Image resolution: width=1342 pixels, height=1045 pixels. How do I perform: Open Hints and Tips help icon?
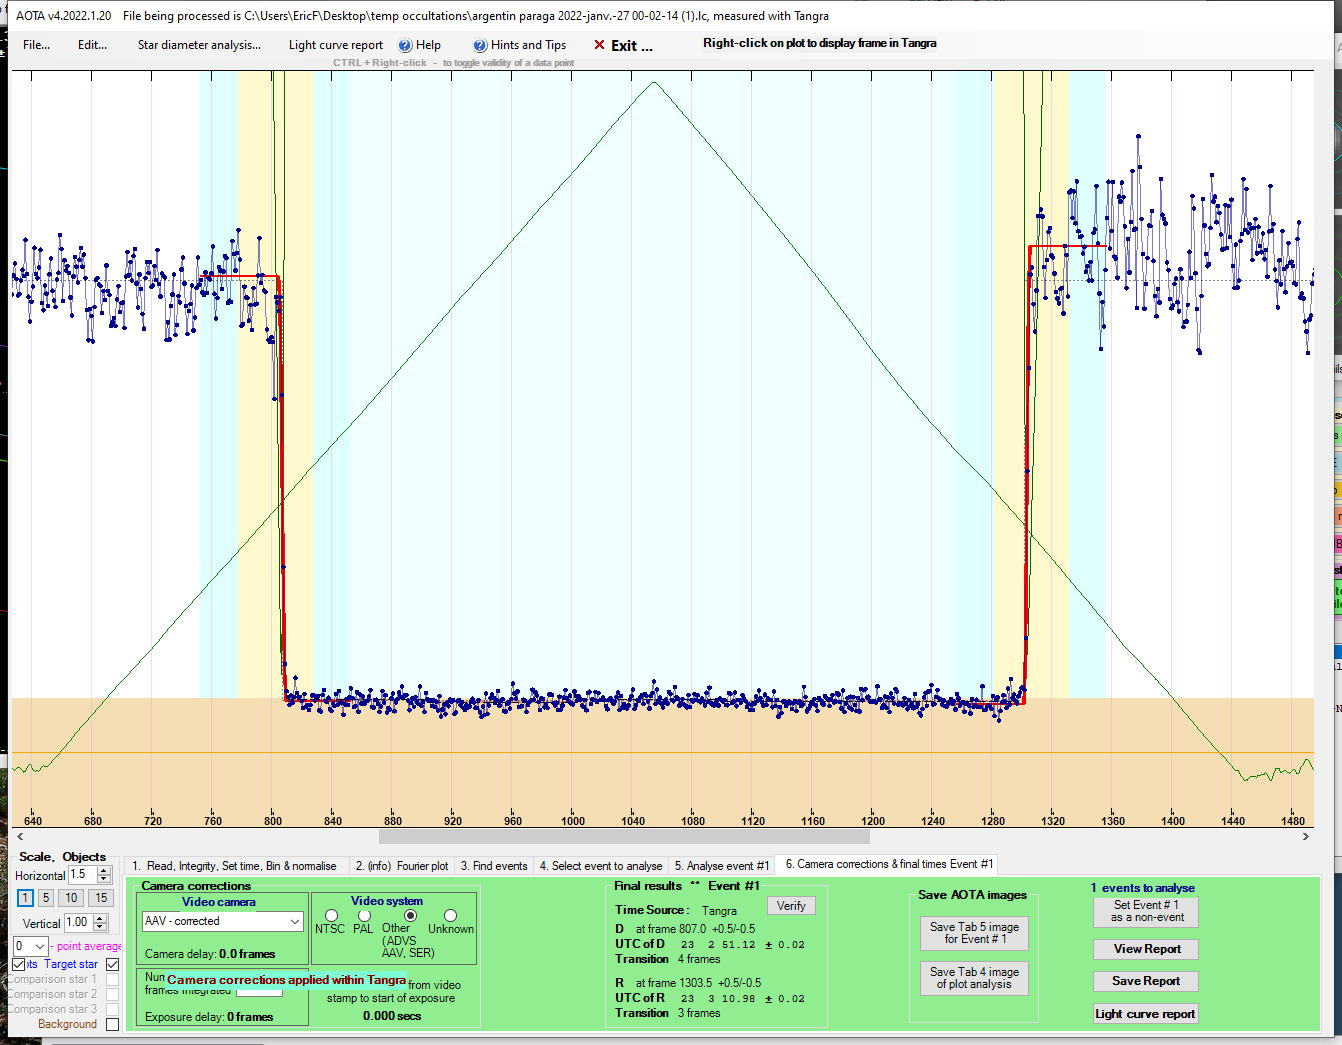tap(480, 45)
